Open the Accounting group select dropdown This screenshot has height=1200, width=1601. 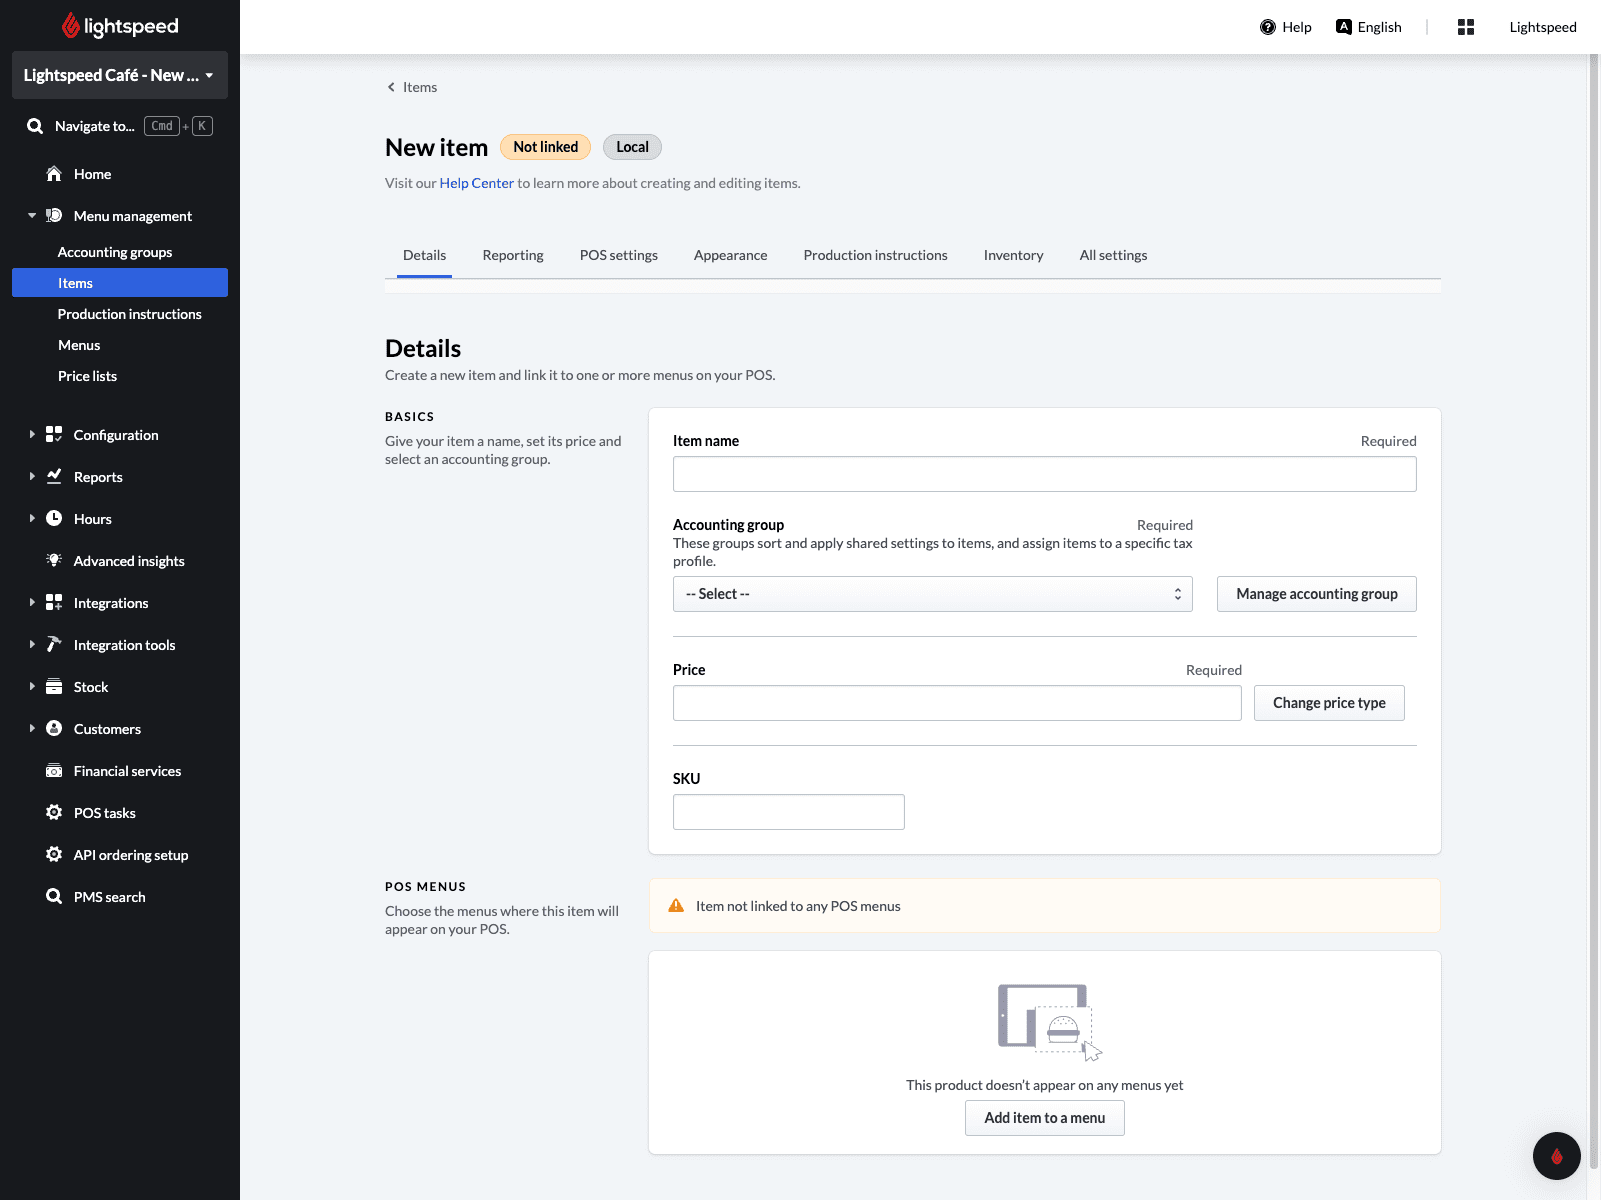[x=932, y=594]
